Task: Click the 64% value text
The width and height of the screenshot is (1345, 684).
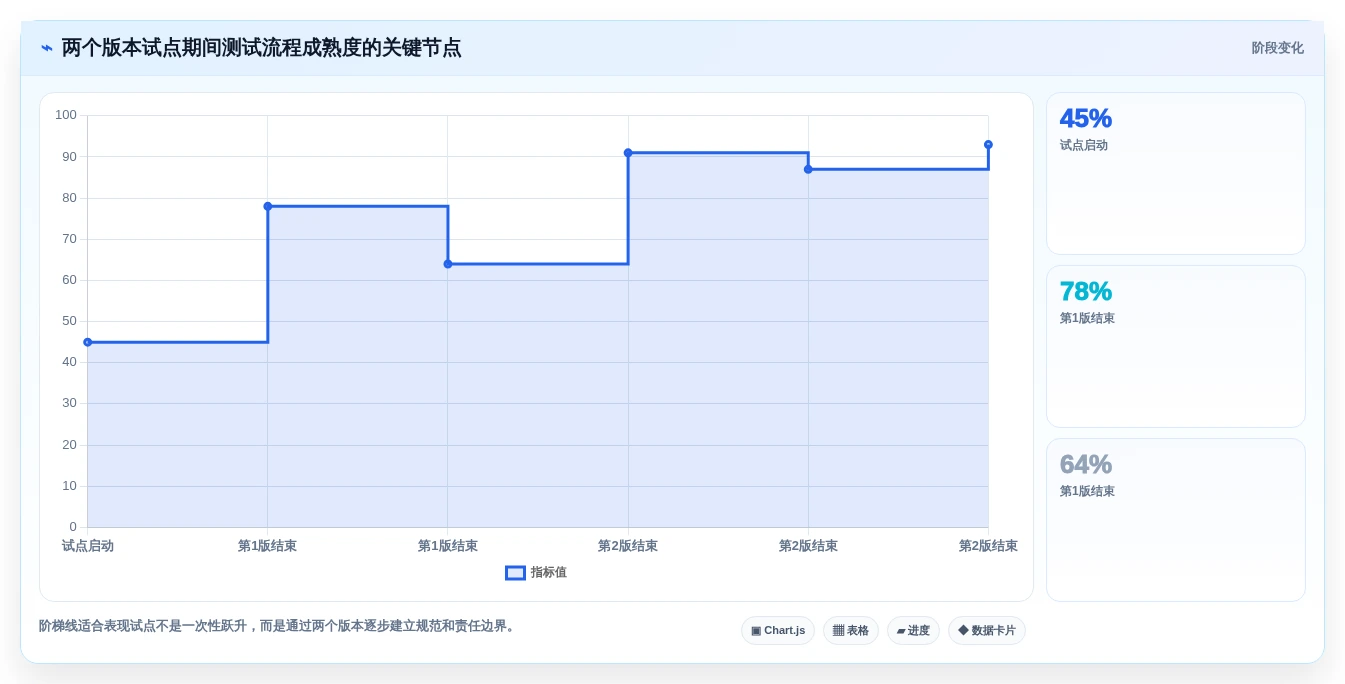Action: point(1086,464)
